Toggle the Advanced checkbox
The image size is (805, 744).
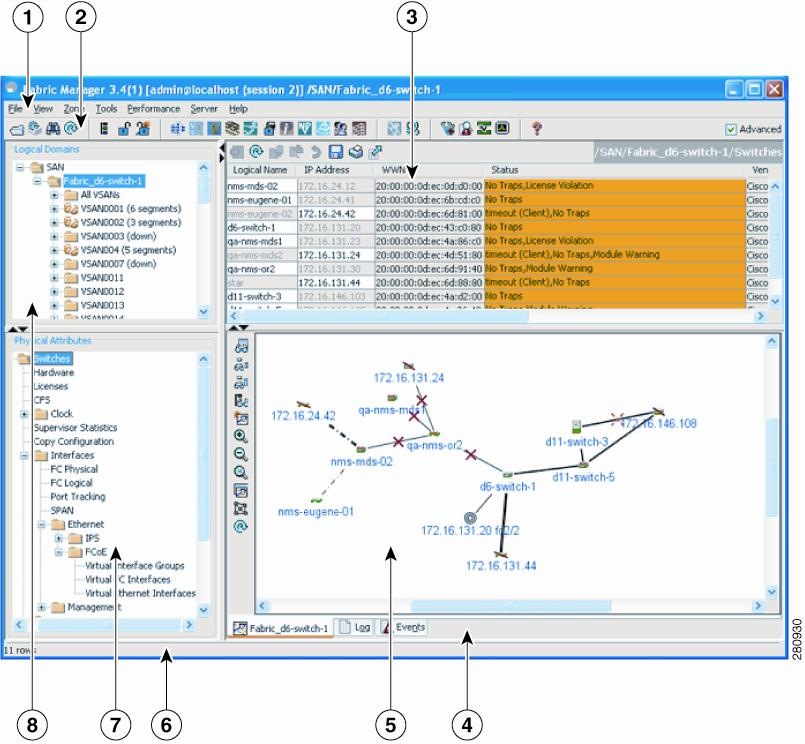731,129
